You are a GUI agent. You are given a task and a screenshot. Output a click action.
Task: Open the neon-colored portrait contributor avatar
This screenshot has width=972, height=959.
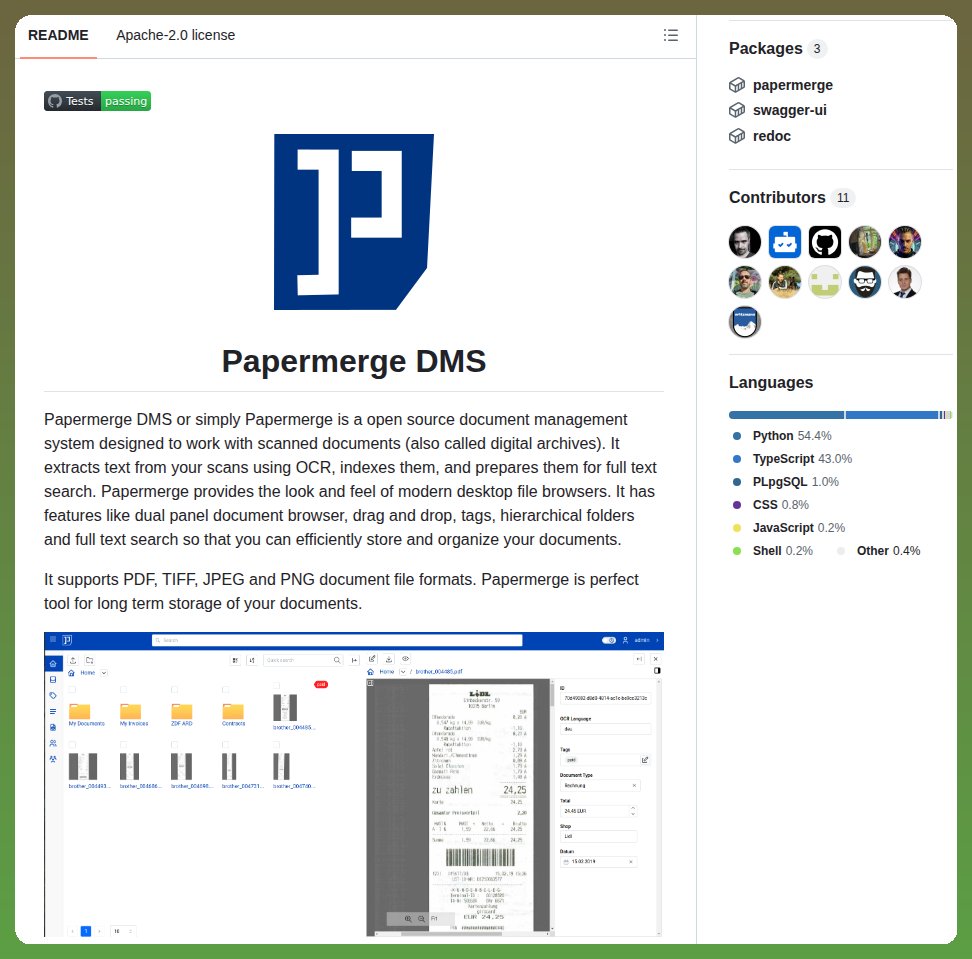coord(904,242)
